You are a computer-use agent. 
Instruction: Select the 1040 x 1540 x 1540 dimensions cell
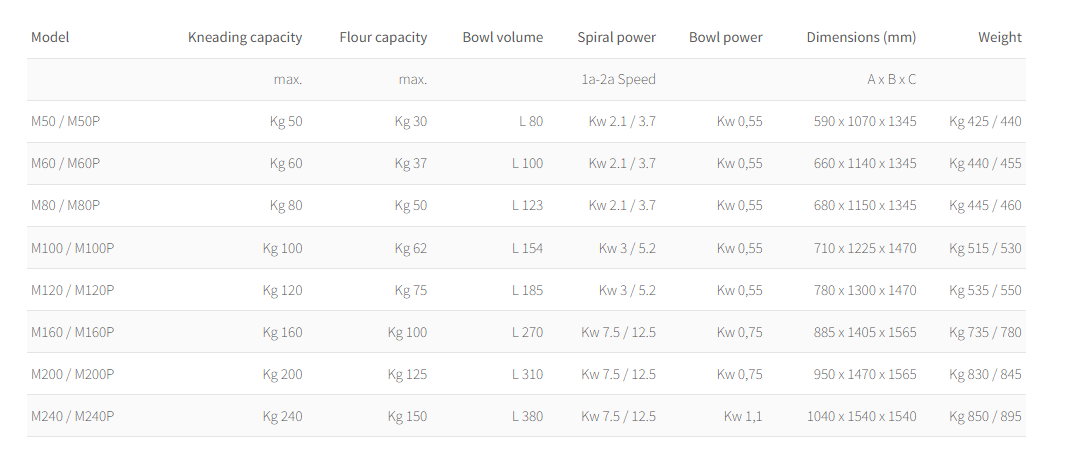861,416
